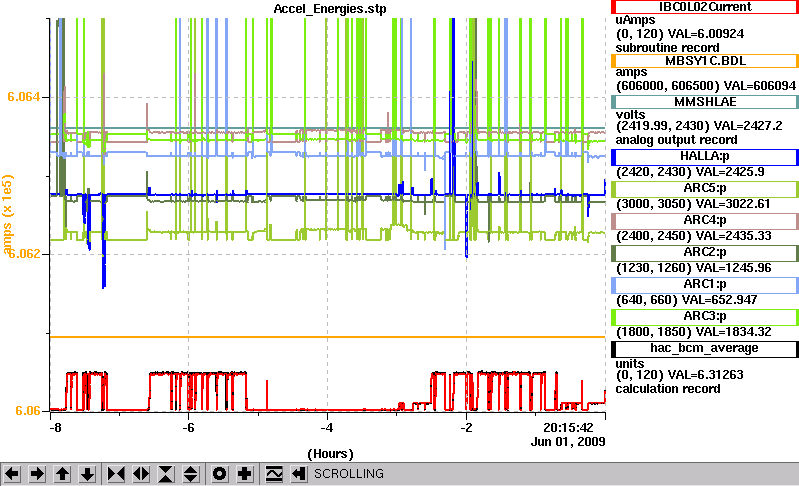This screenshot has width=799, height=486.
Task: Click the 'subroutine record' description
Action: (668, 48)
